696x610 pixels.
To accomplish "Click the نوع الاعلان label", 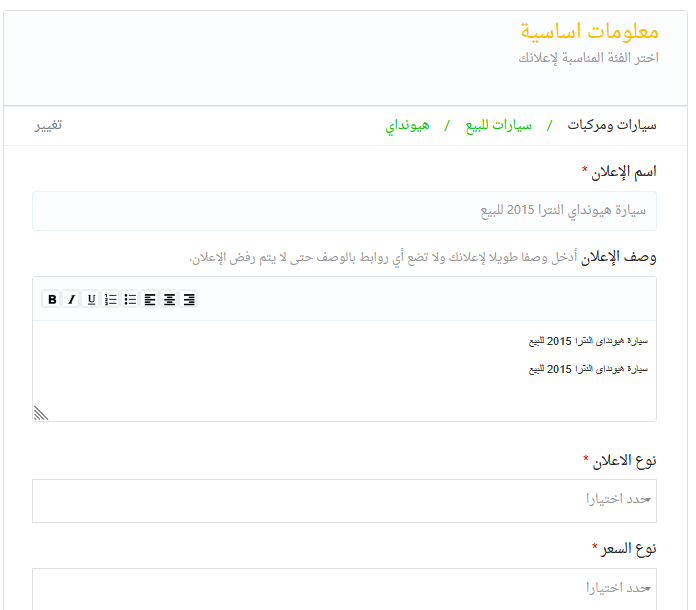I will [x=624, y=461].
